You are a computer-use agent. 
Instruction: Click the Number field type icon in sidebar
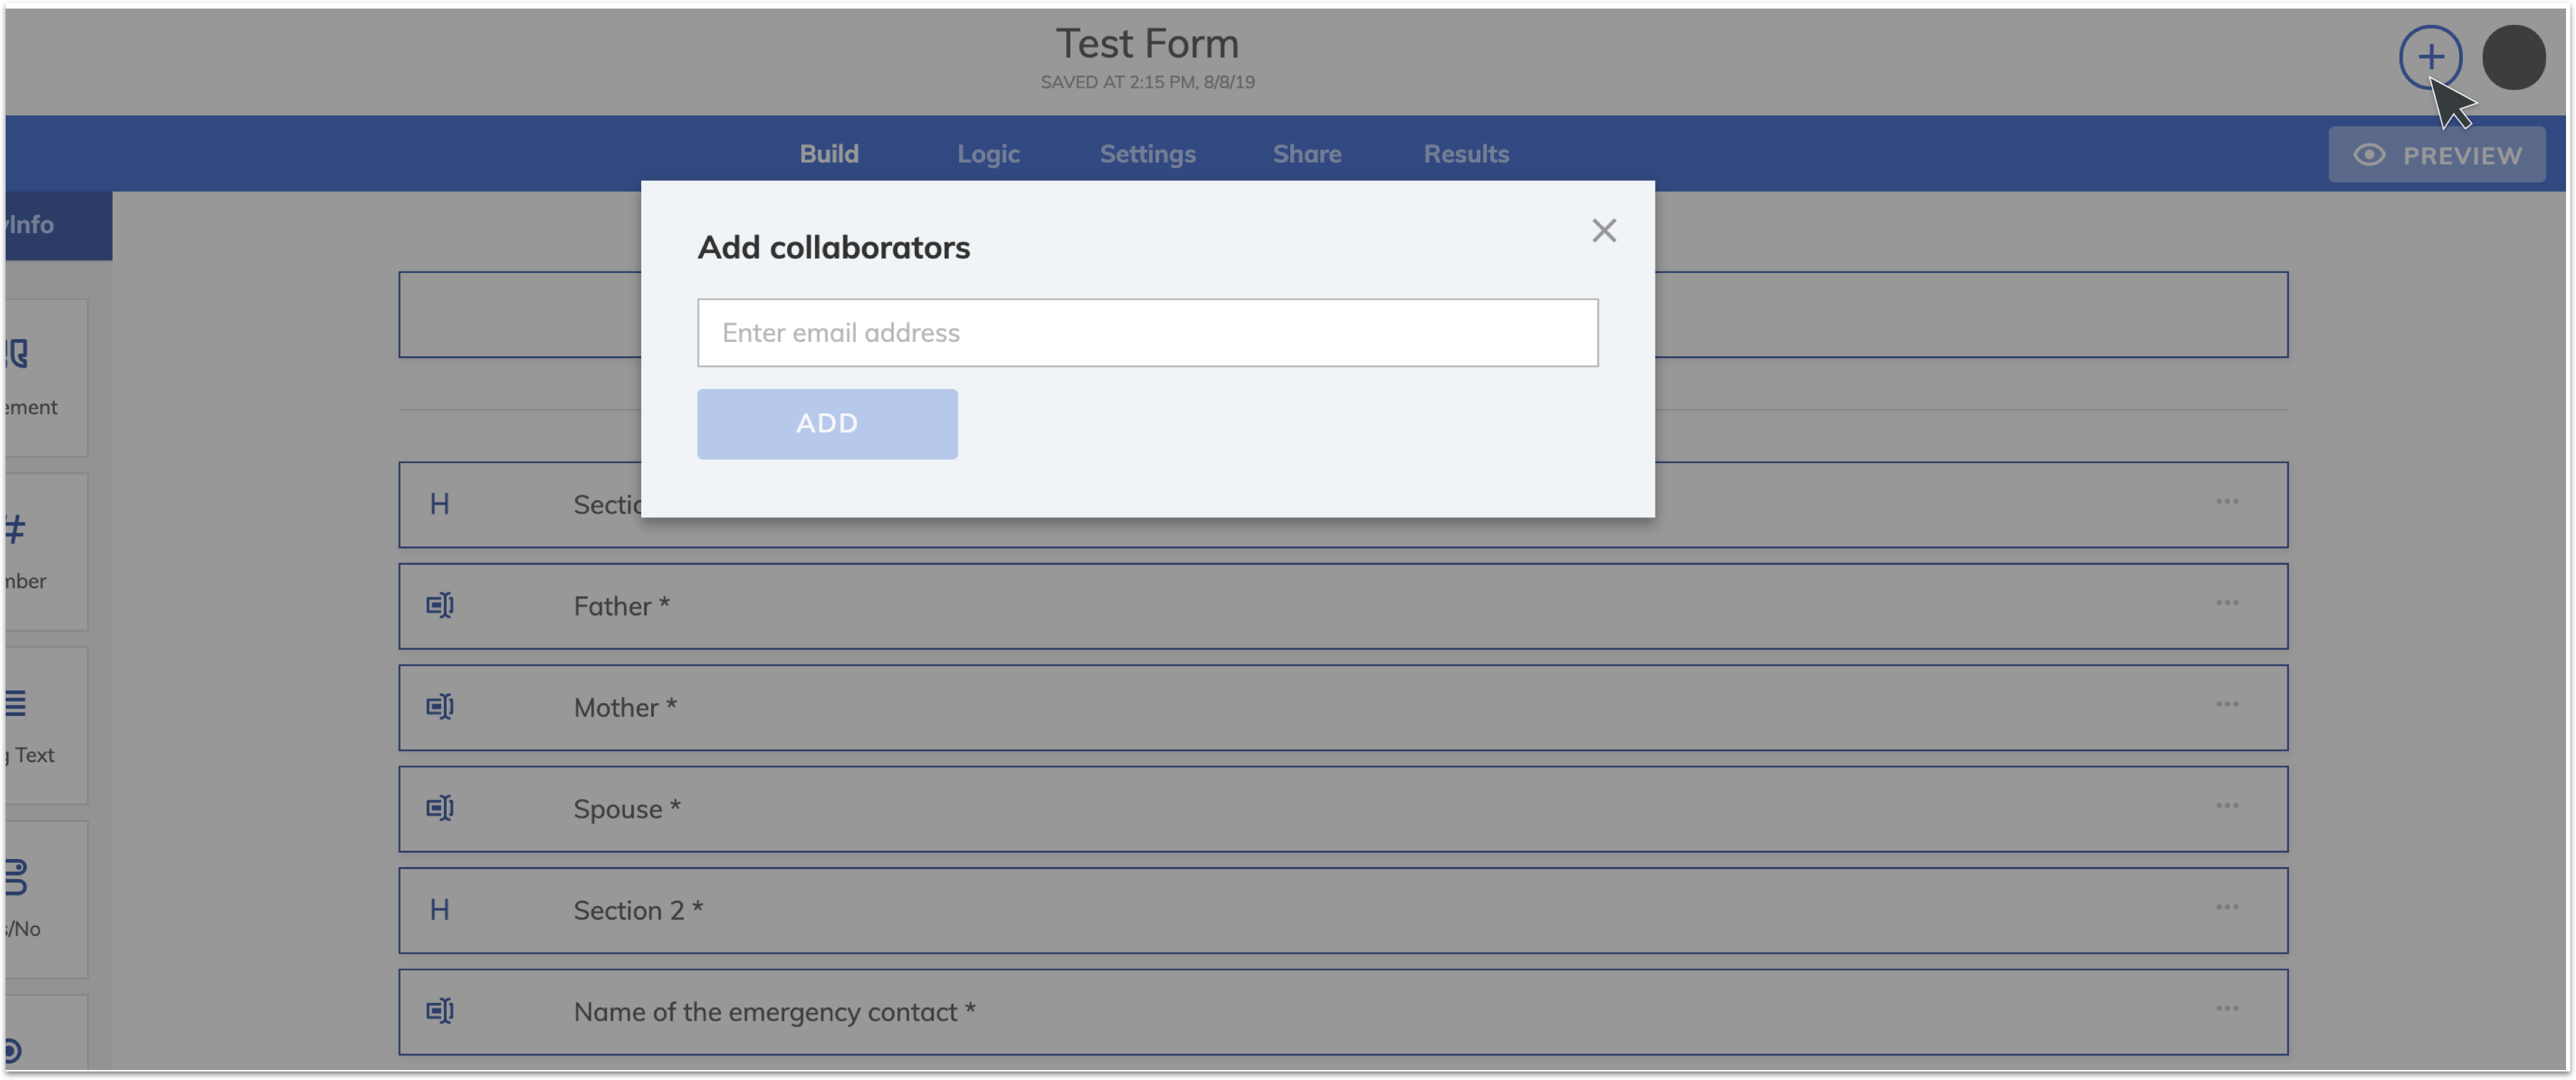pos(14,529)
